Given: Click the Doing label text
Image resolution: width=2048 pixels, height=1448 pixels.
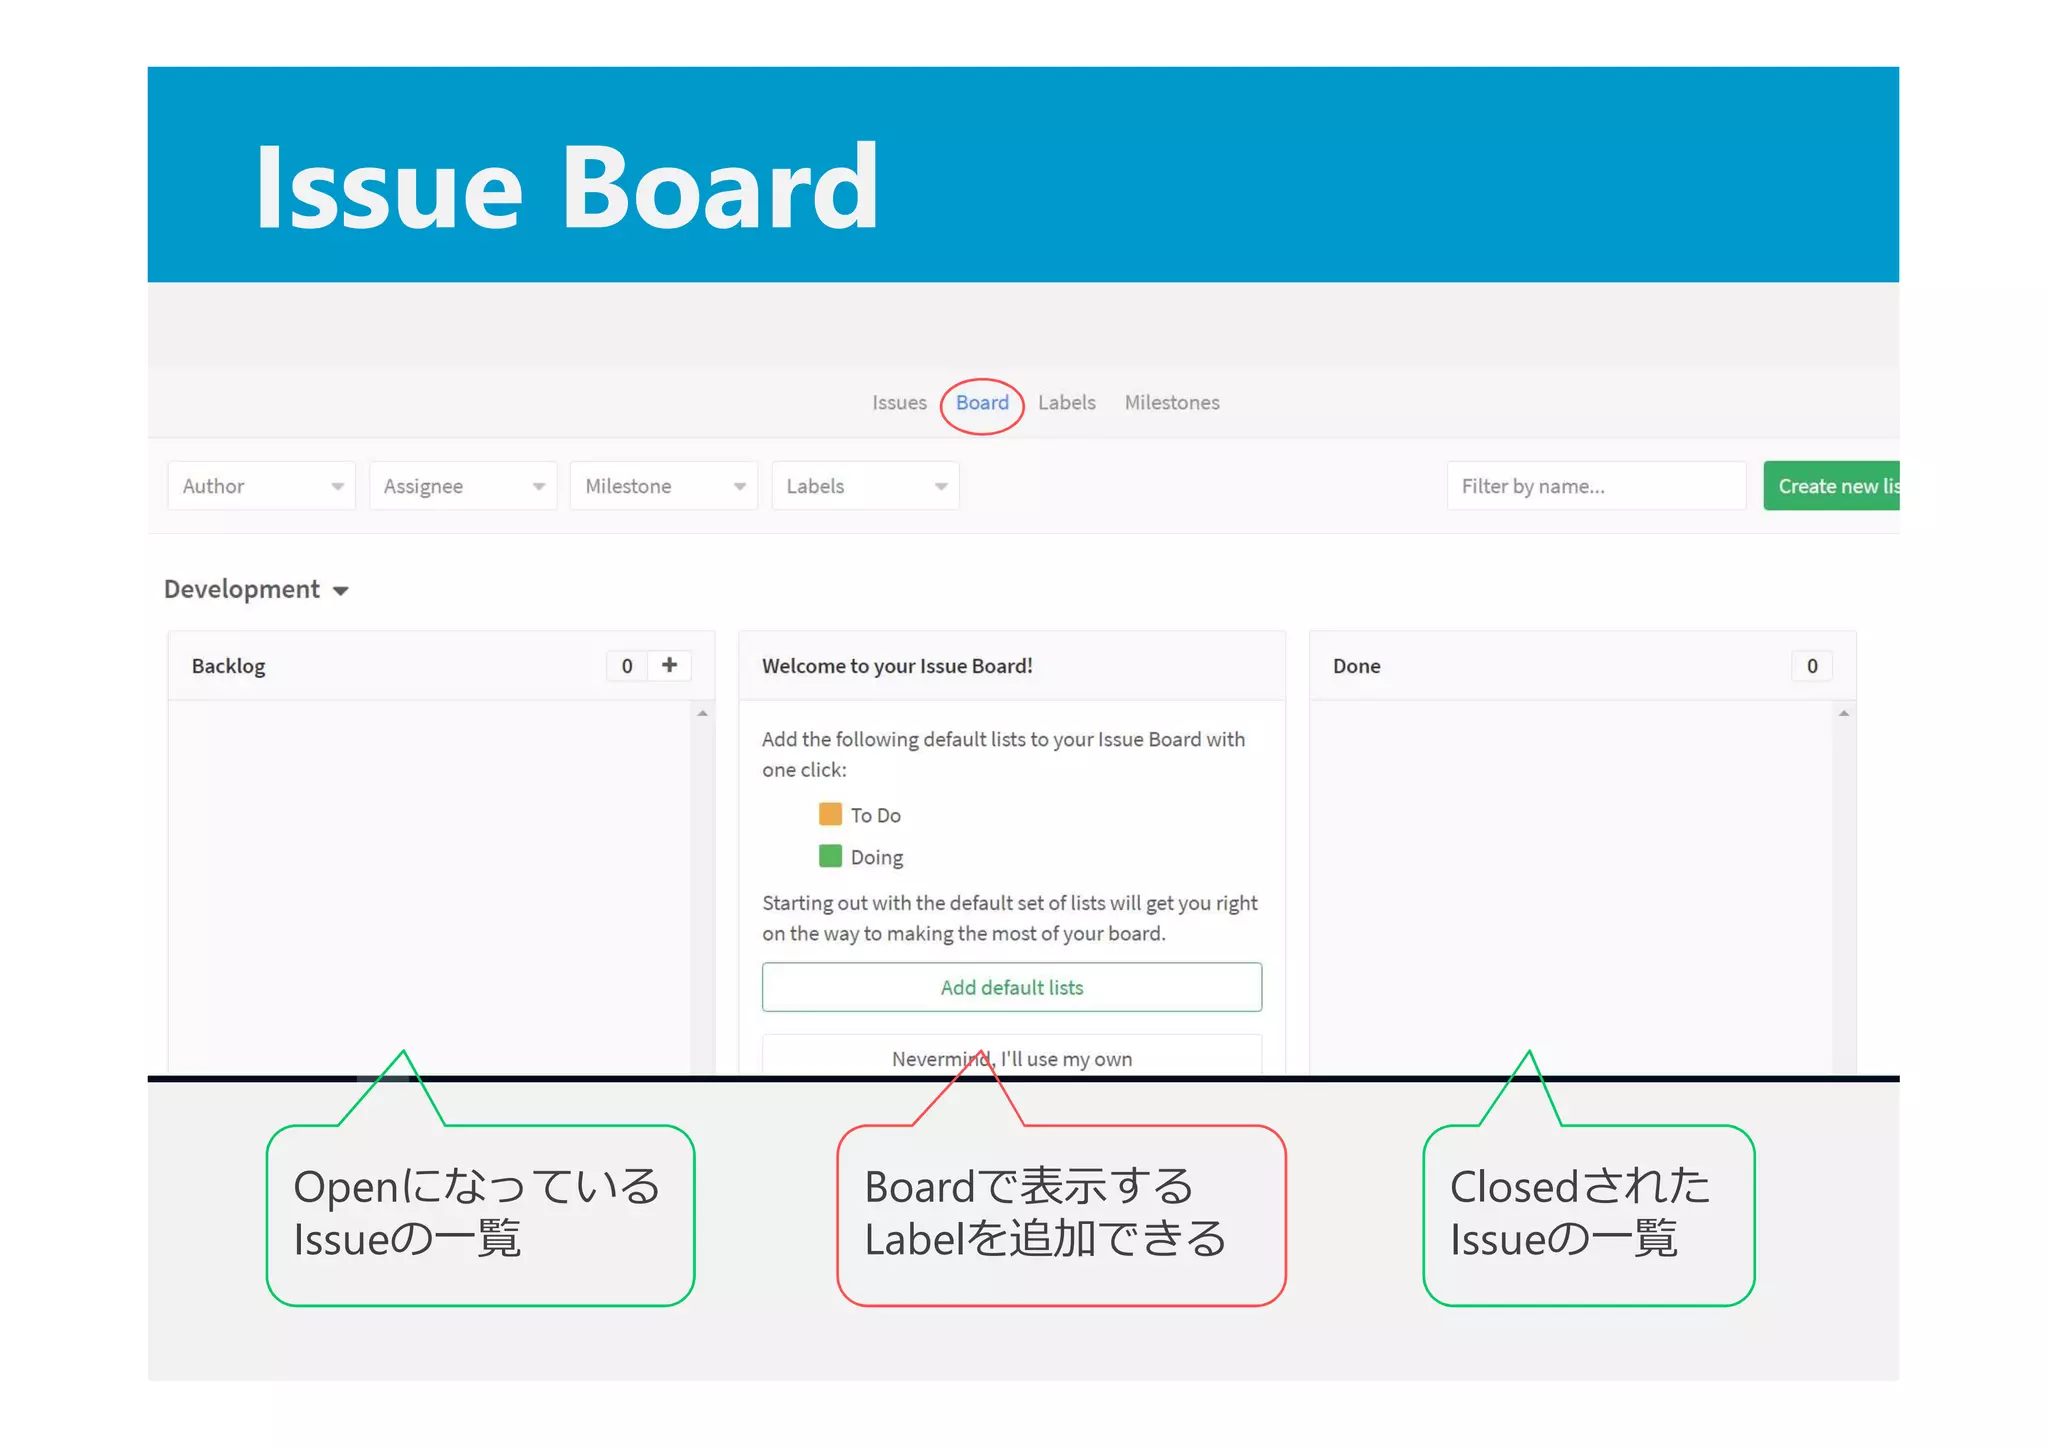Looking at the screenshot, I should click(x=876, y=857).
